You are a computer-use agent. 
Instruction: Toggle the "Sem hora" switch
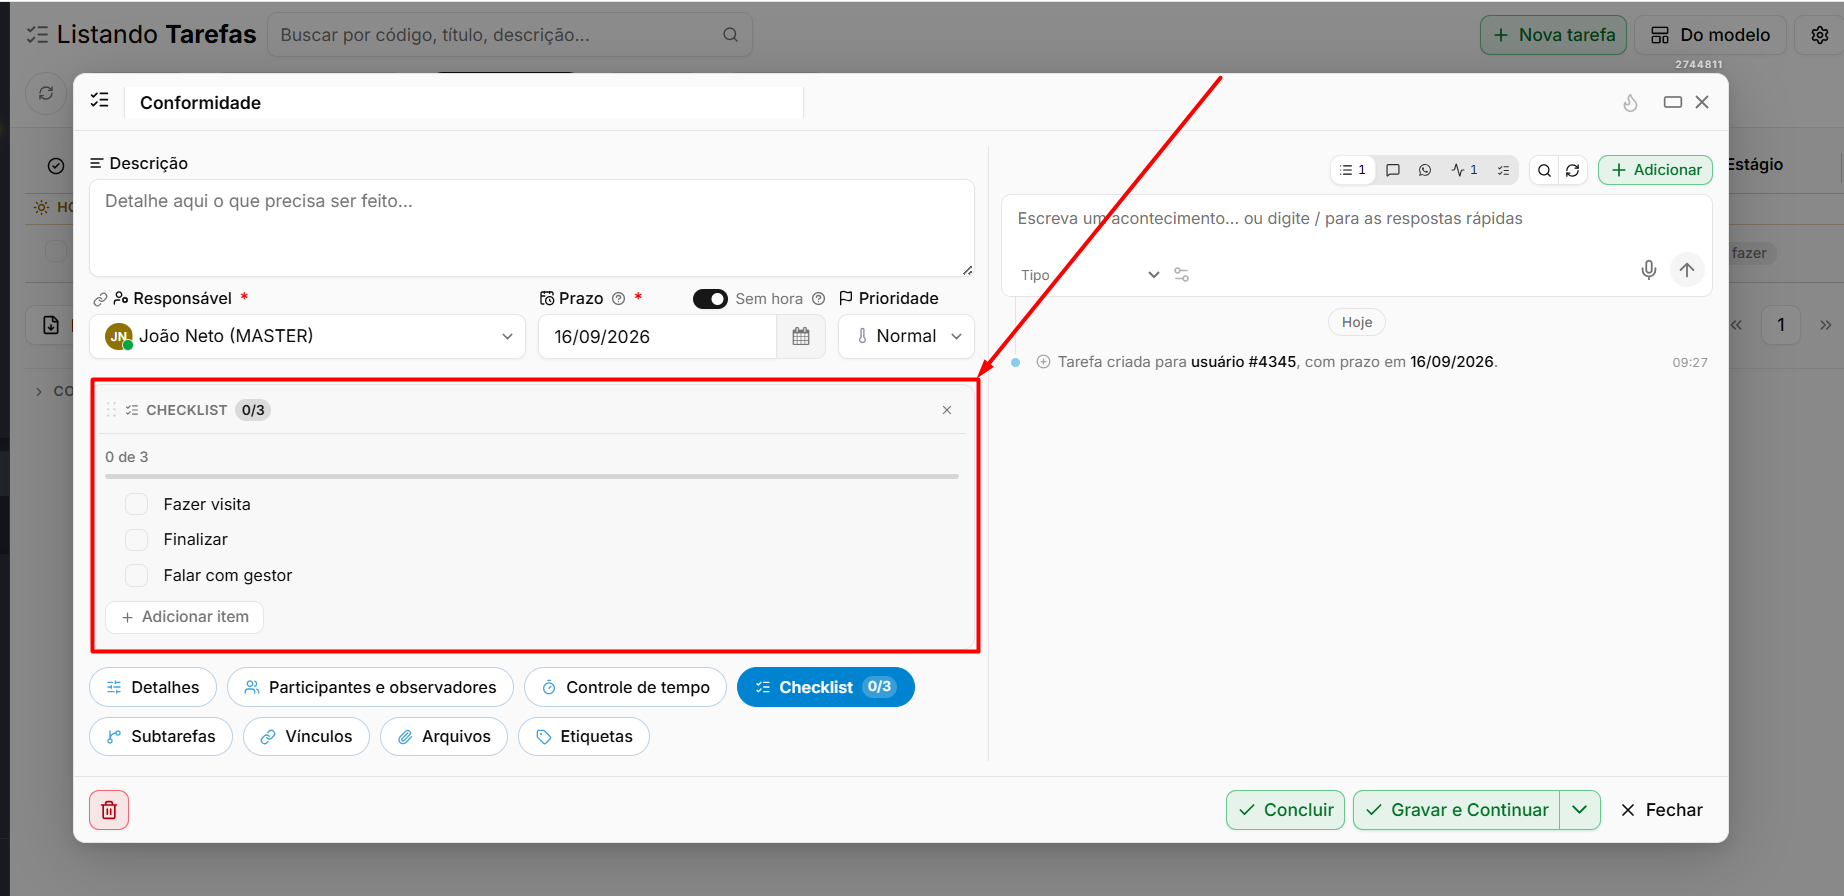coord(710,299)
